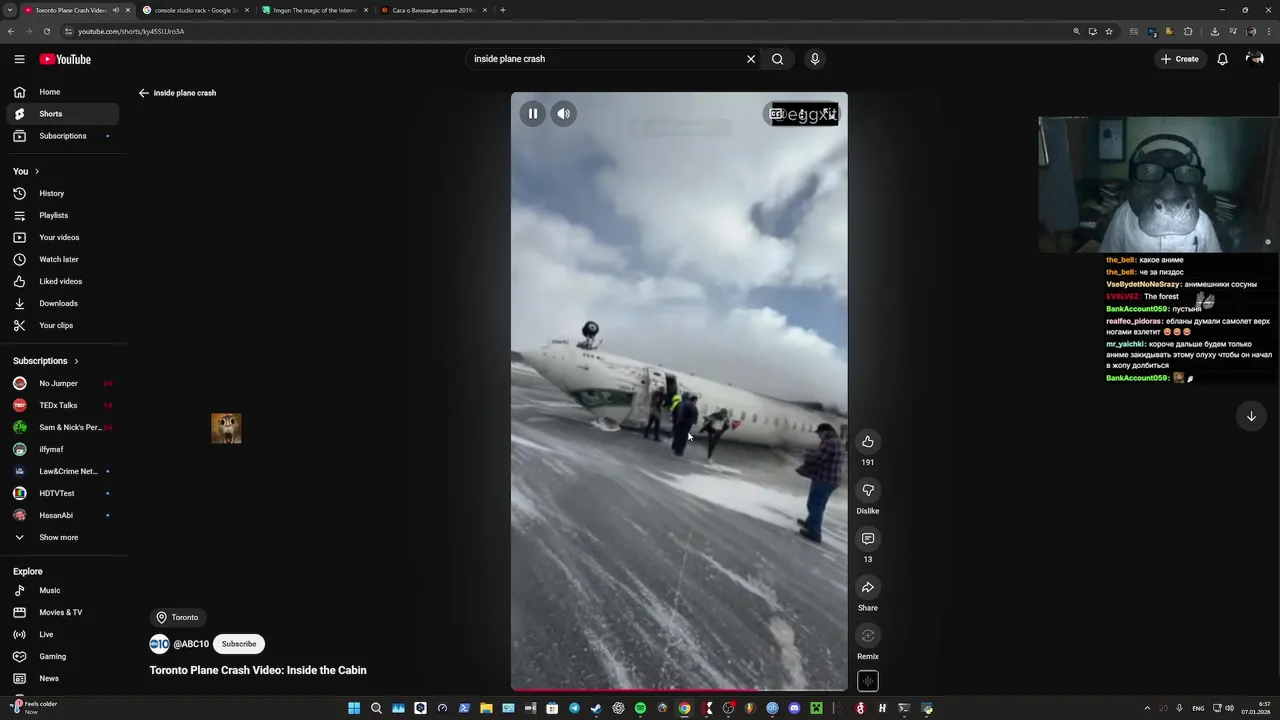Open Playlists in sidebar

click(63, 215)
